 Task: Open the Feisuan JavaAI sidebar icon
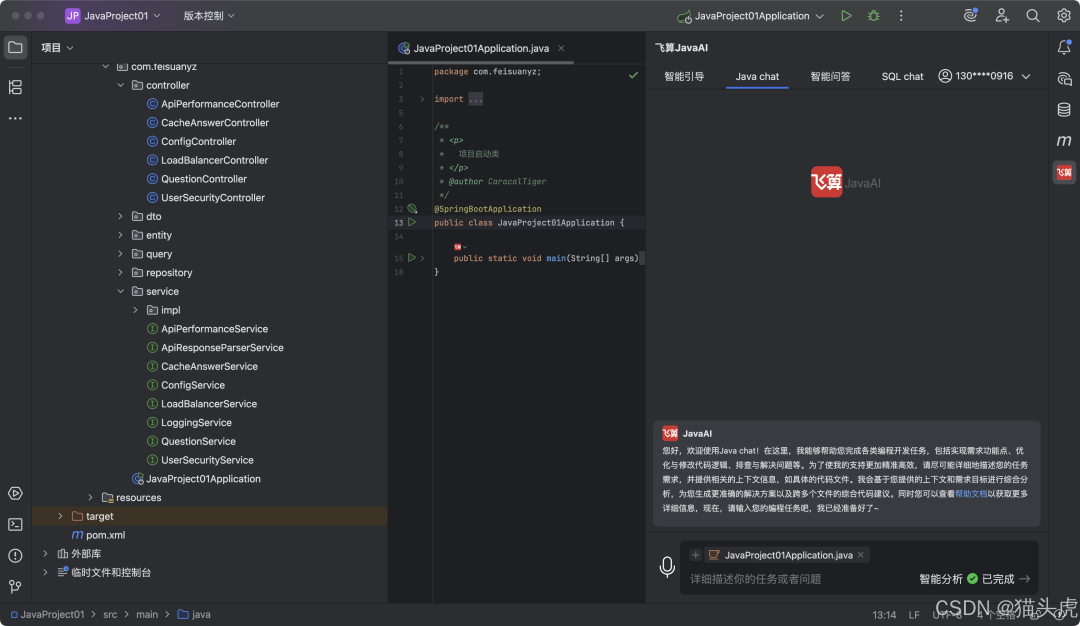1064,172
